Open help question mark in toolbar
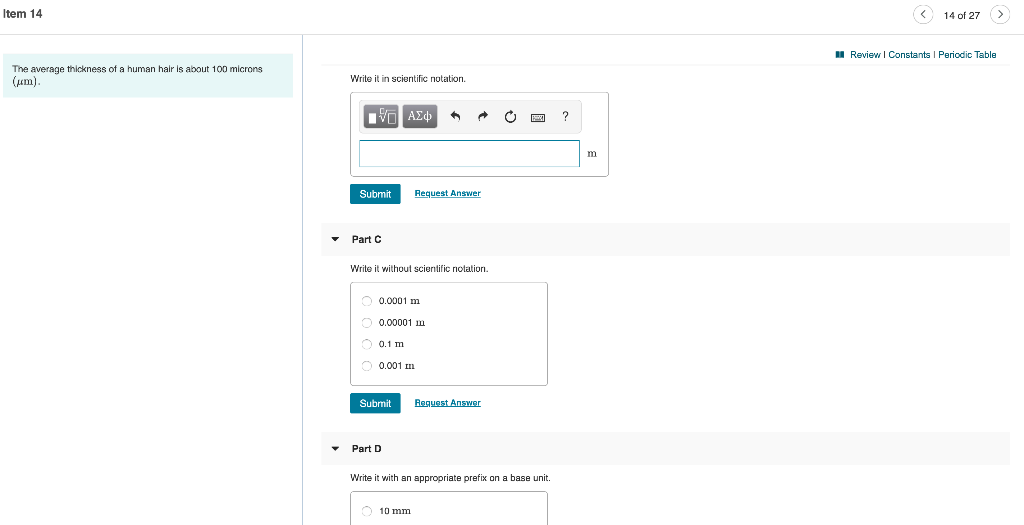The image size is (1024, 525). point(565,116)
